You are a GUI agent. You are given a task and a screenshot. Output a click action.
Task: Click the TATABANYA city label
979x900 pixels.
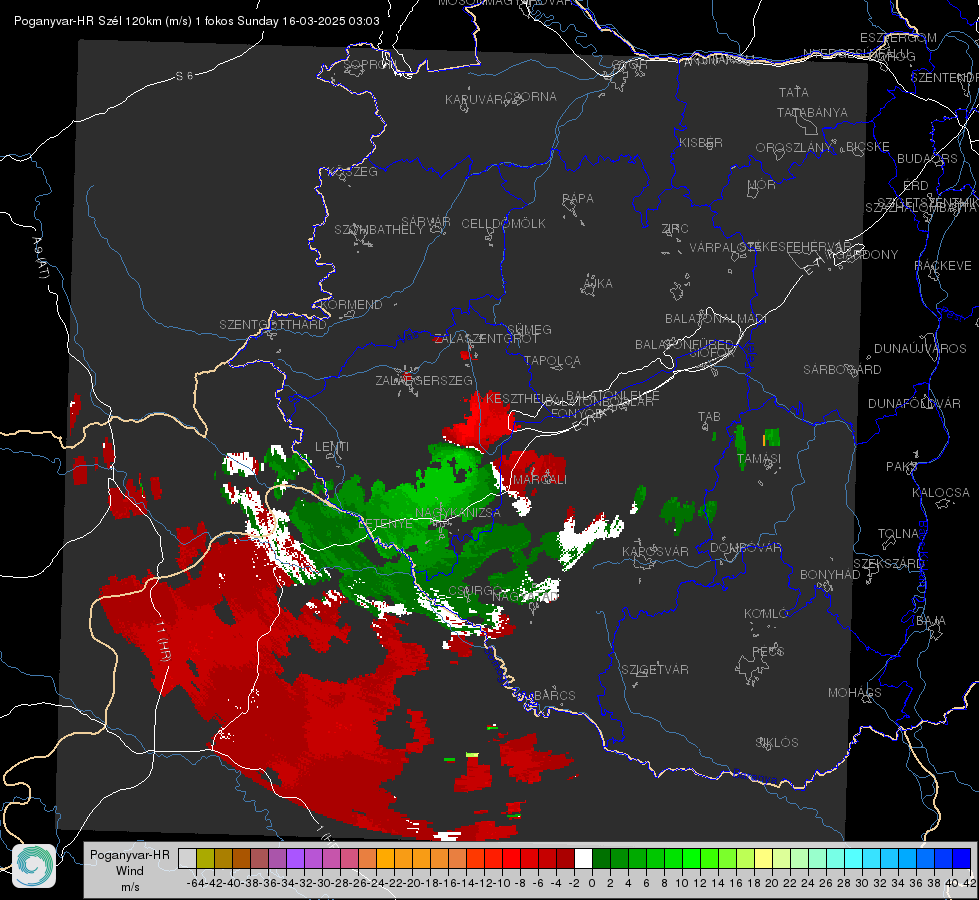point(812,113)
